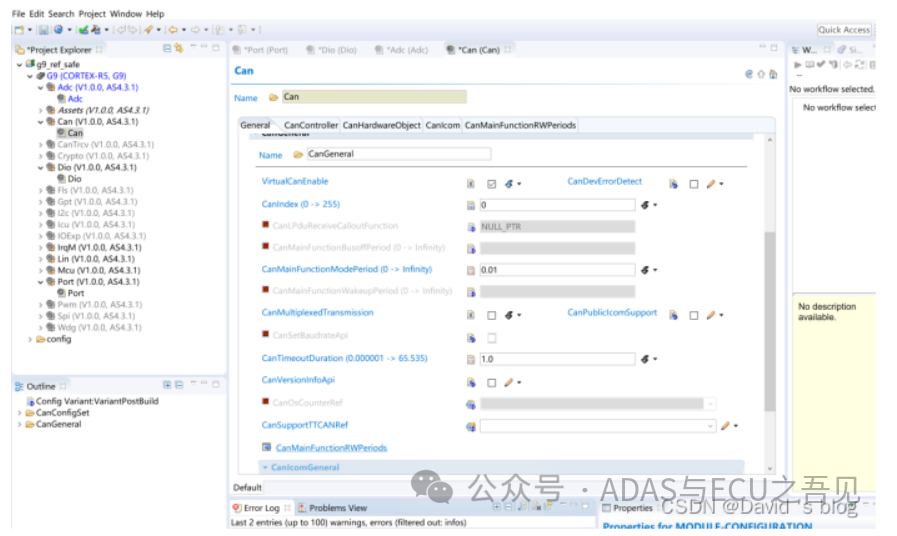The image size is (897, 536).
Task: Toggle the VirtualCanEnable checkbox
Action: 491,184
